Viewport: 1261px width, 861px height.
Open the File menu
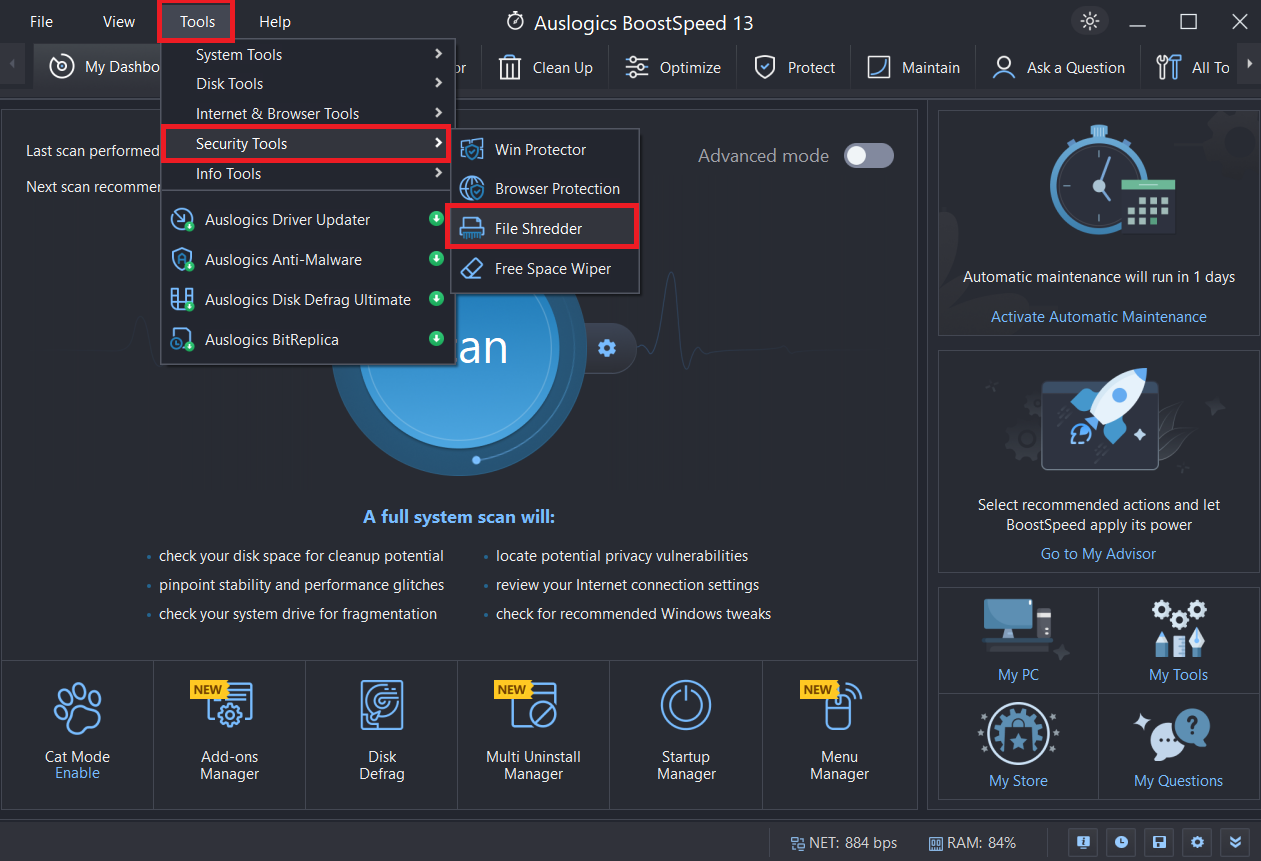tap(42, 22)
